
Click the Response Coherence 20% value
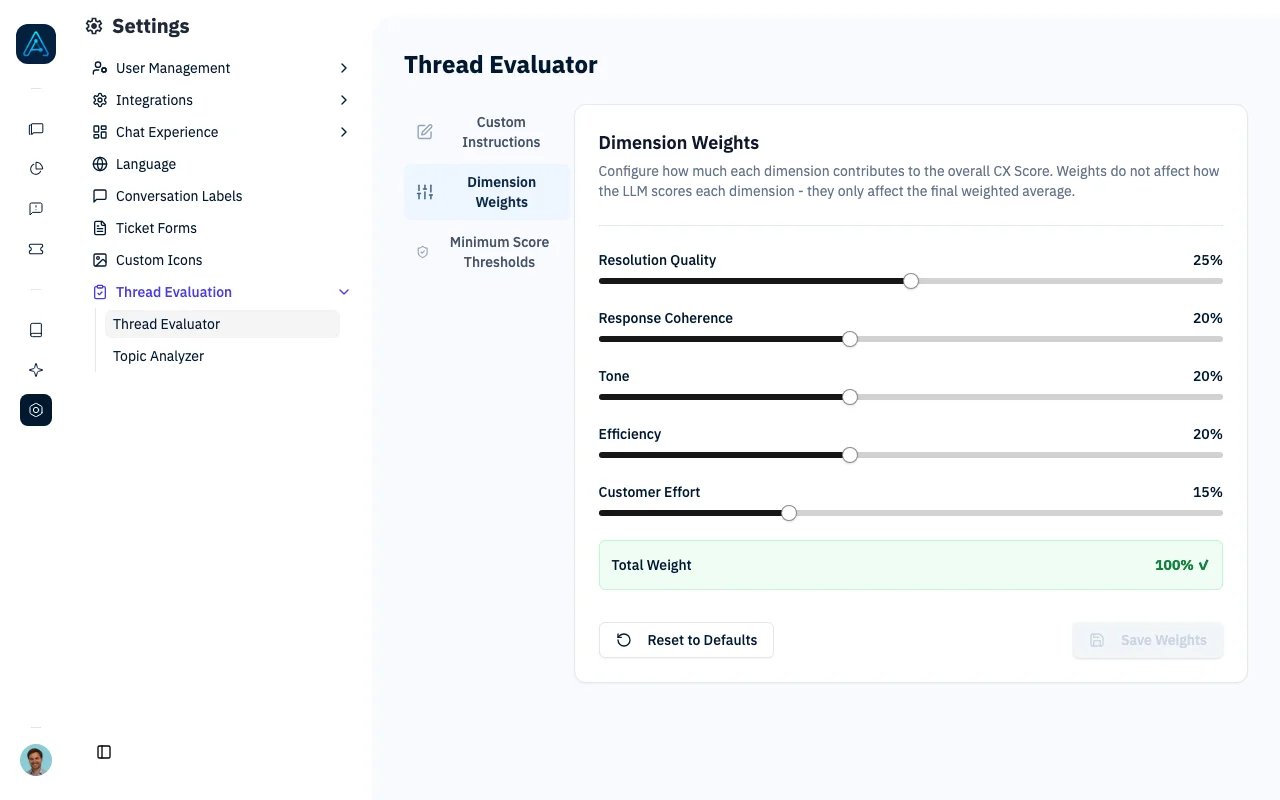[x=1207, y=318]
